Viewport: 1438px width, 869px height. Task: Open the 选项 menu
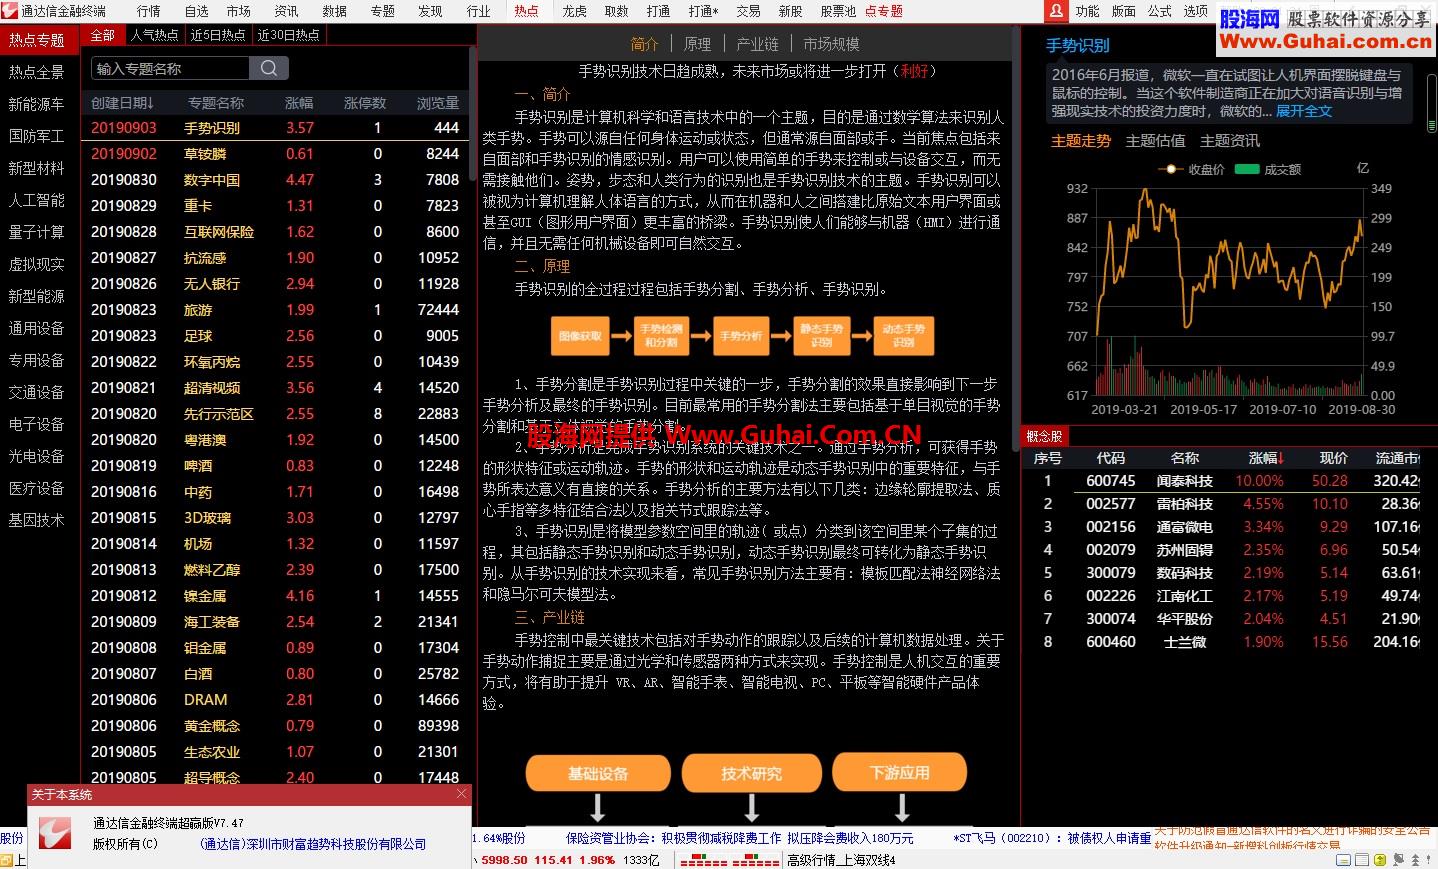pos(1195,11)
